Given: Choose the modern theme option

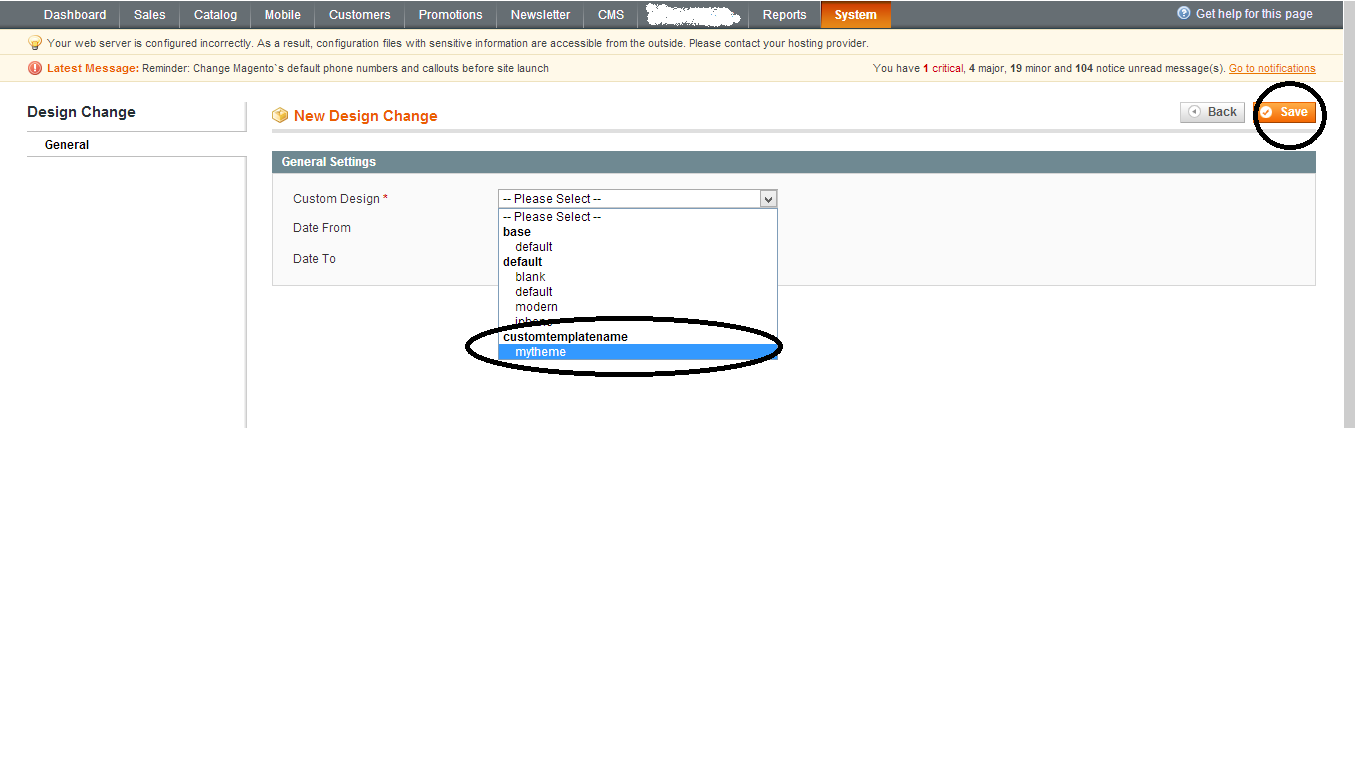Looking at the screenshot, I should (x=536, y=307).
